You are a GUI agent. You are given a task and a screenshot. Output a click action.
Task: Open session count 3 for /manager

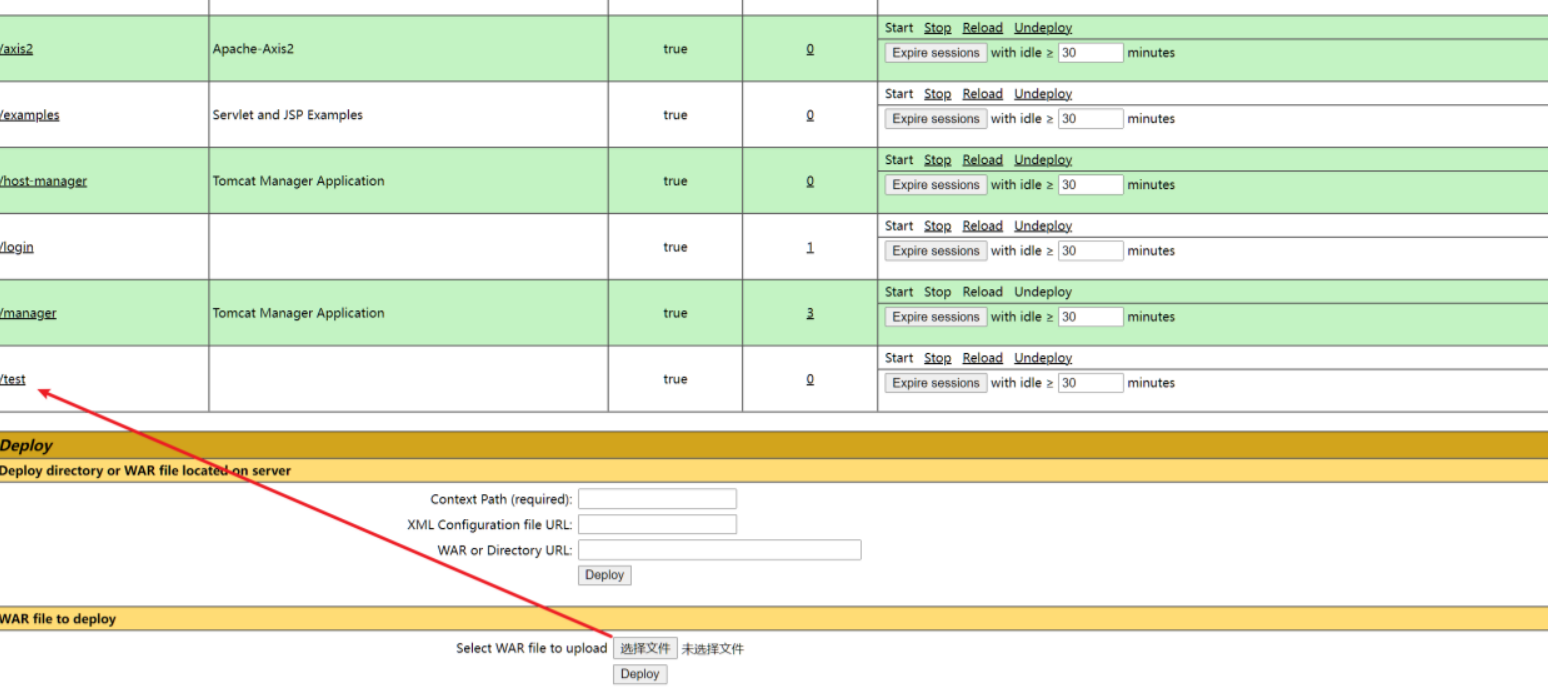(x=810, y=313)
